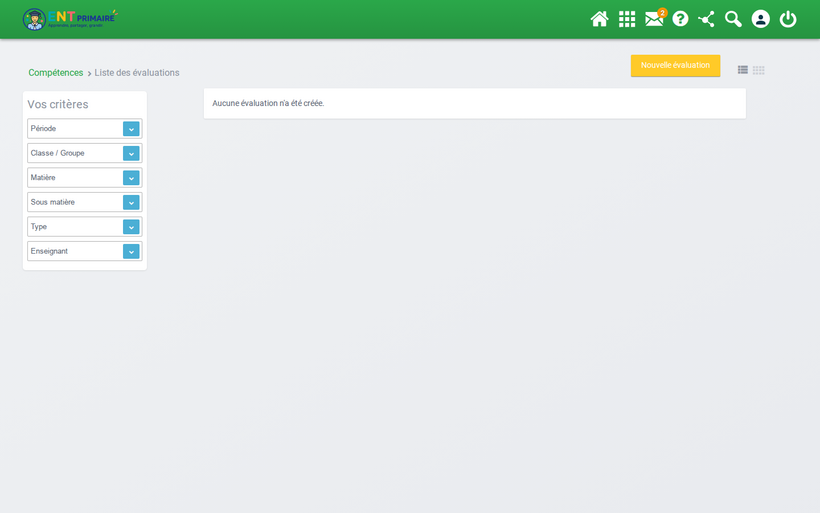Click the 'Vos critères' heading
The image size is (820, 513).
[58, 105]
